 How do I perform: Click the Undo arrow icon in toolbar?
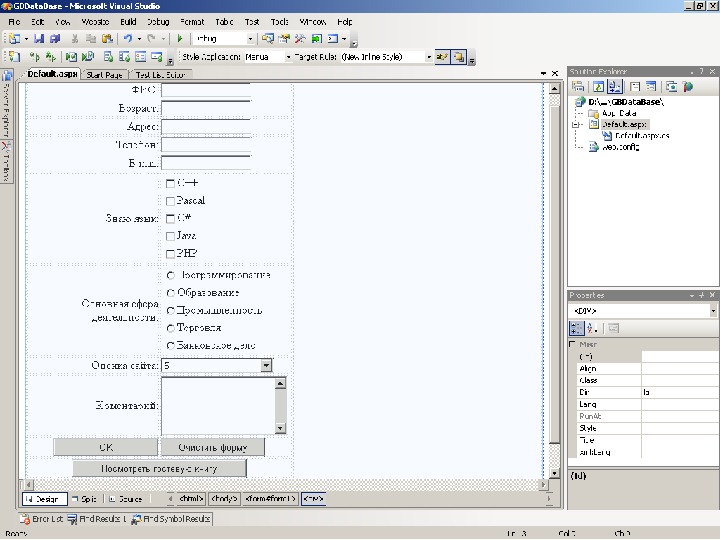click(128, 39)
